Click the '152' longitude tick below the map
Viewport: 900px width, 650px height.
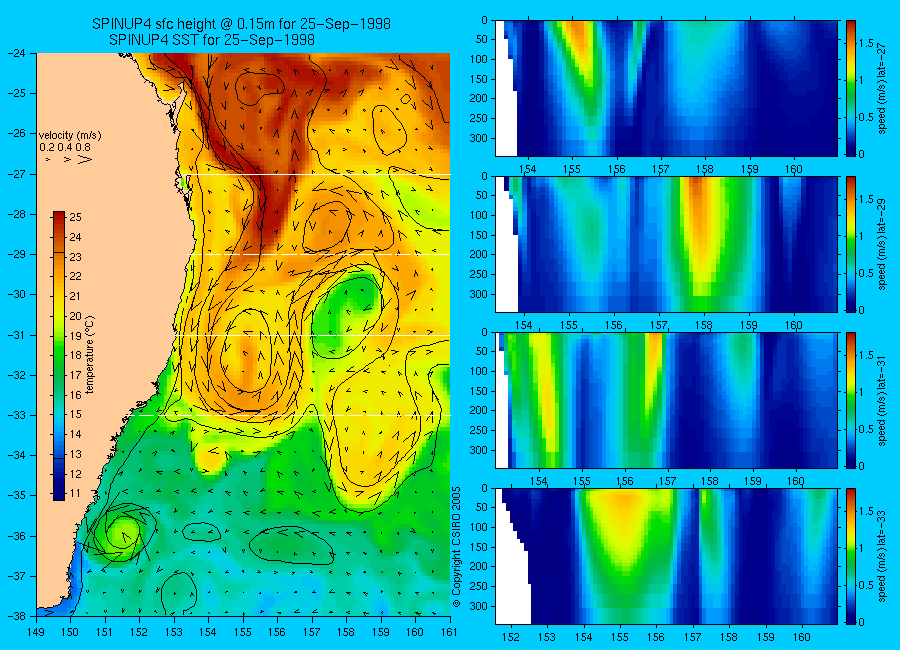click(139, 632)
